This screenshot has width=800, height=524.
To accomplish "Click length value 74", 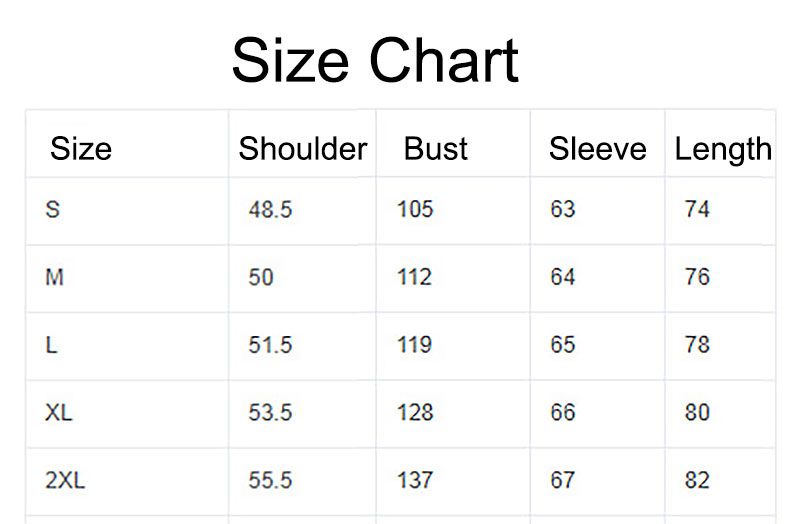I will tap(697, 210).
